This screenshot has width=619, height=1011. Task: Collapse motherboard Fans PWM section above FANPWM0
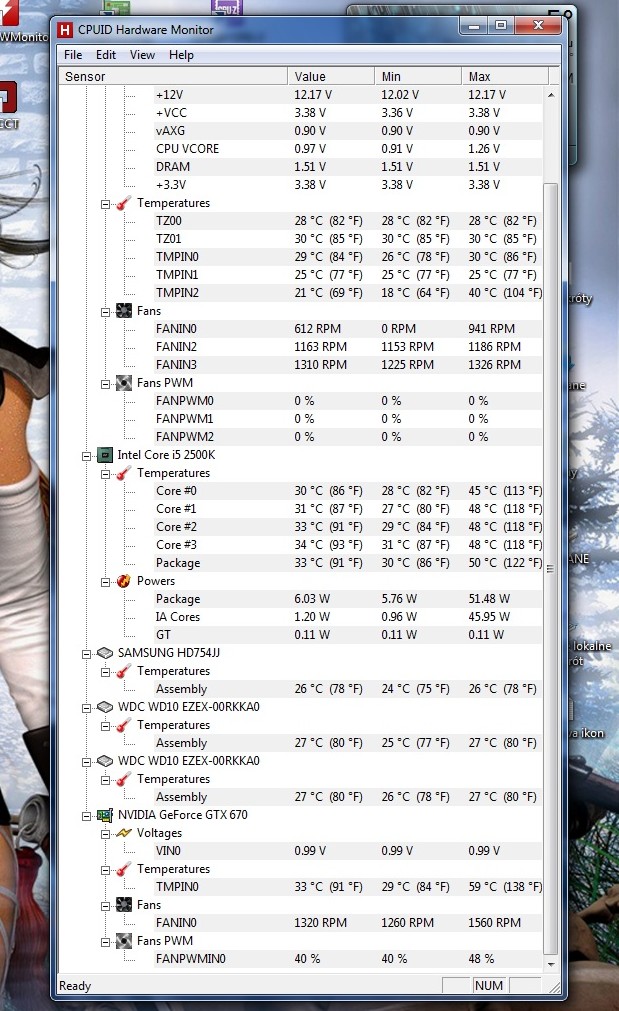click(105, 384)
